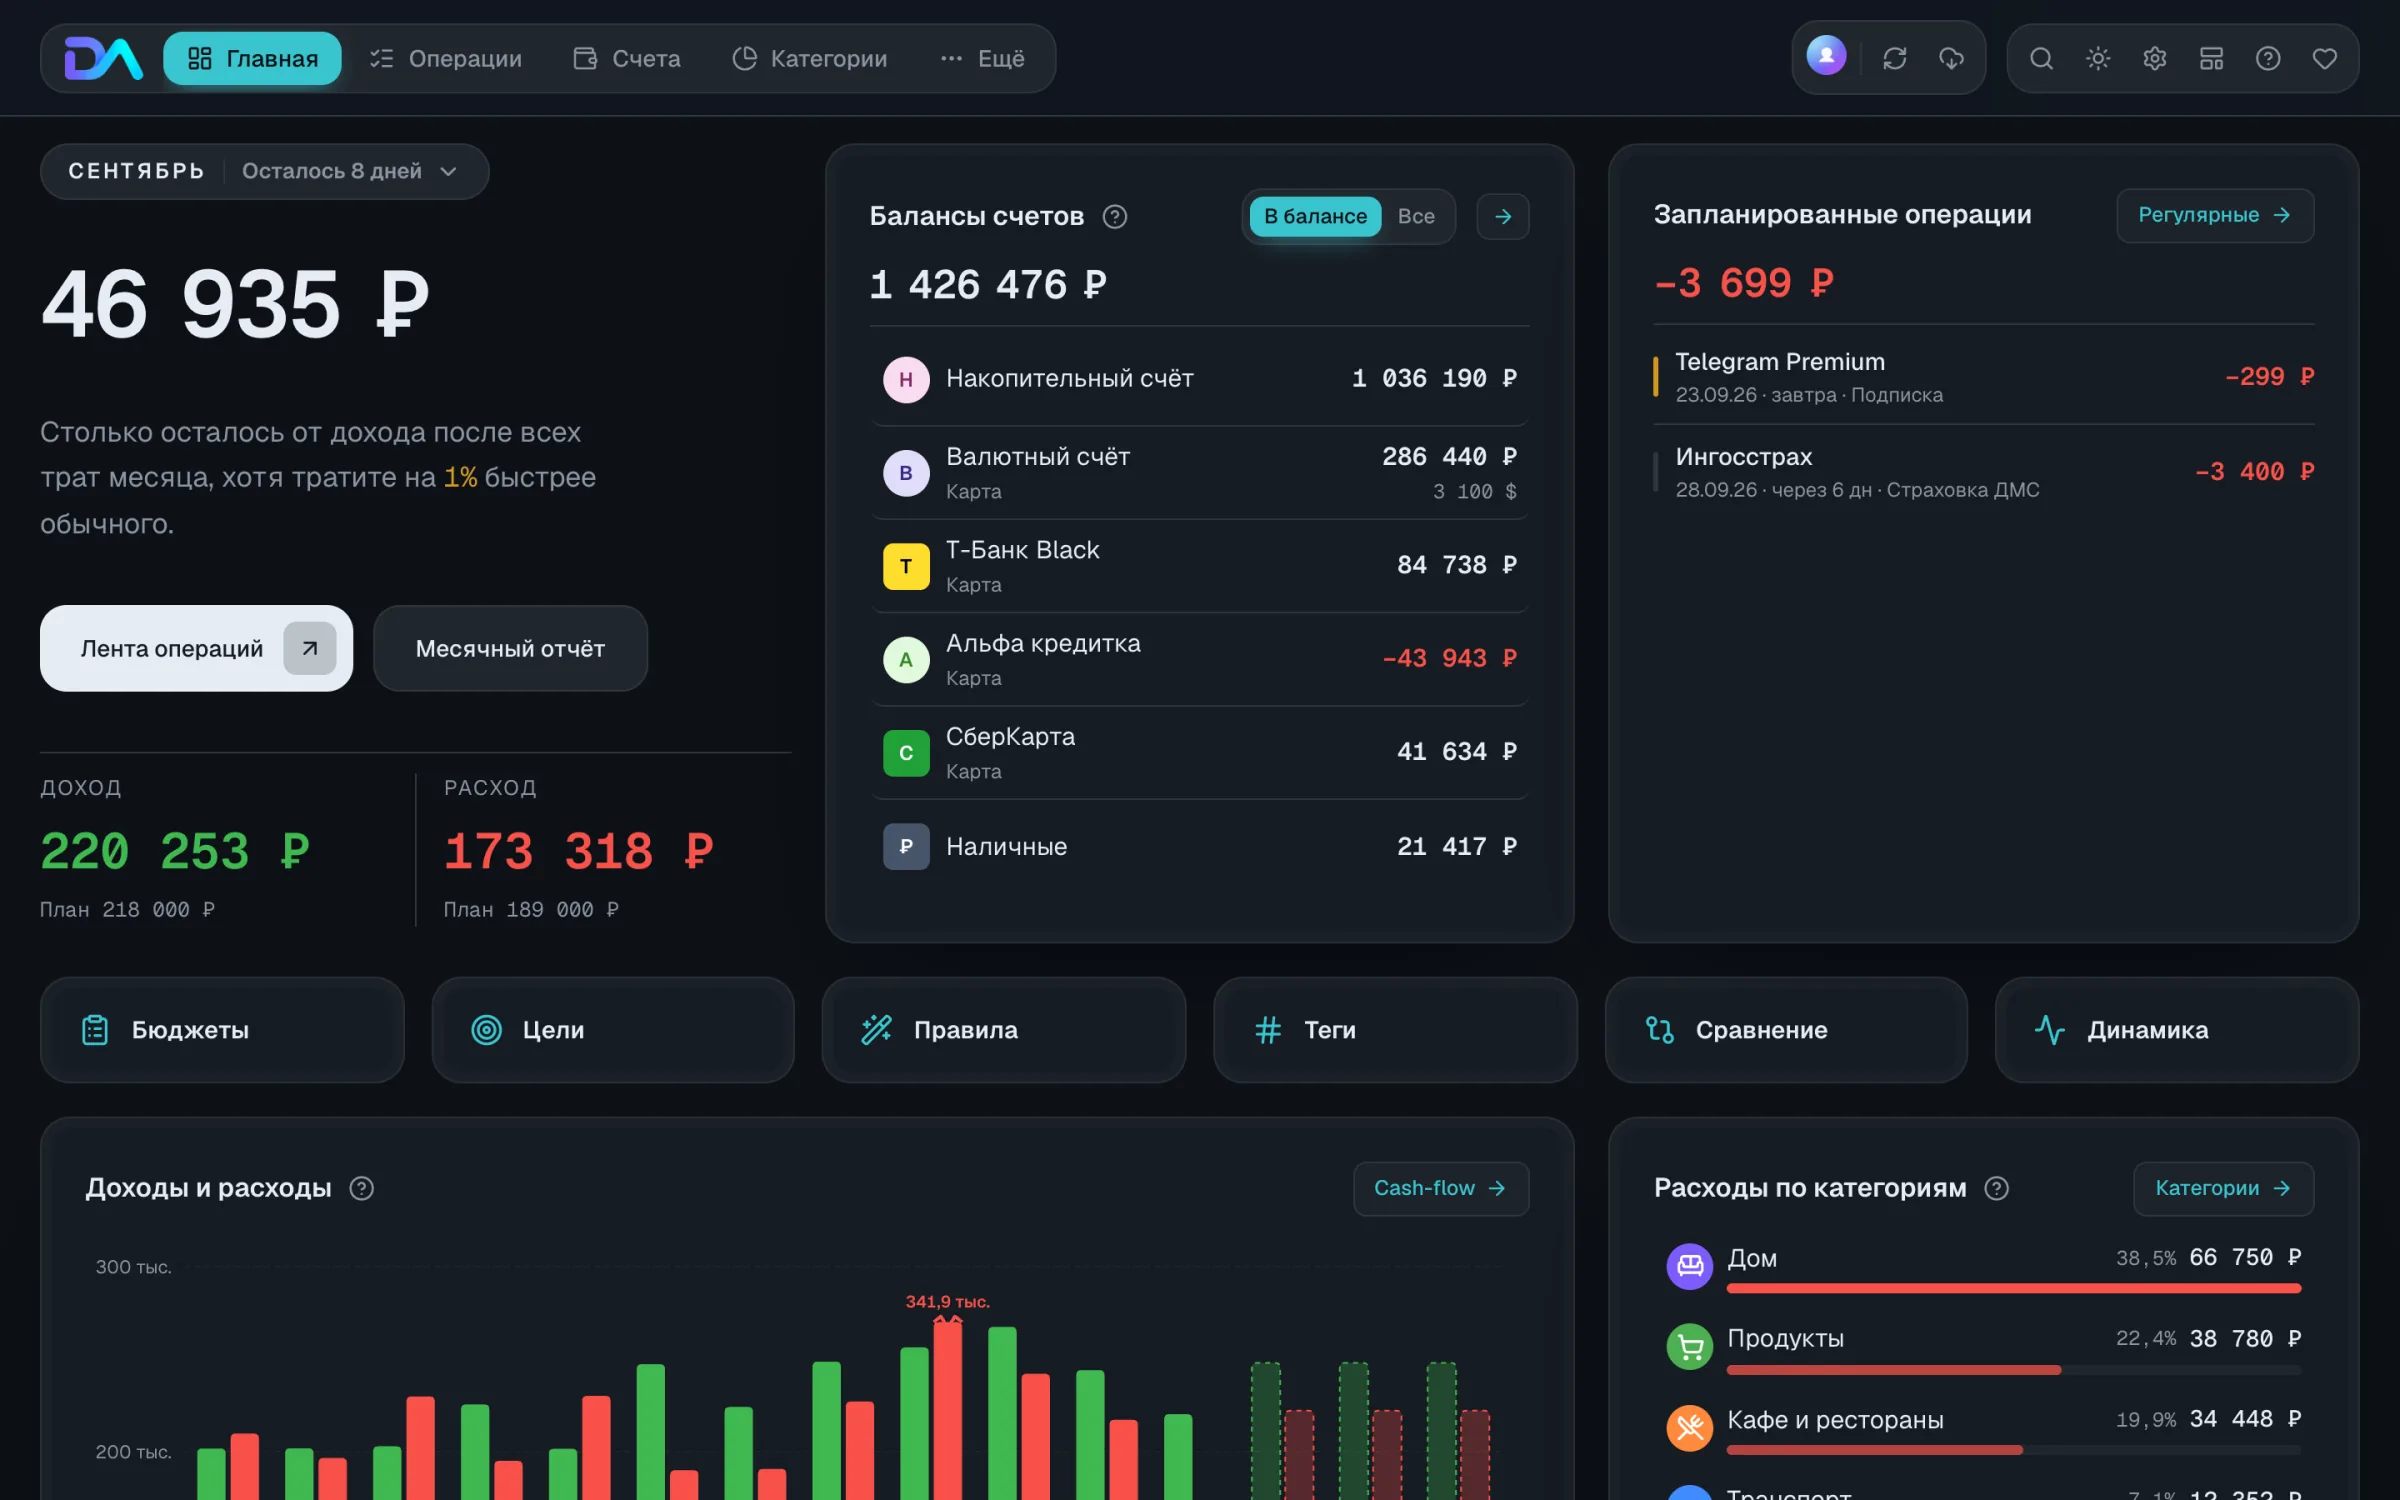Open search with the magnifier icon
2400x1500 pixels.
pyautogui.click(x=2041, y=58)
